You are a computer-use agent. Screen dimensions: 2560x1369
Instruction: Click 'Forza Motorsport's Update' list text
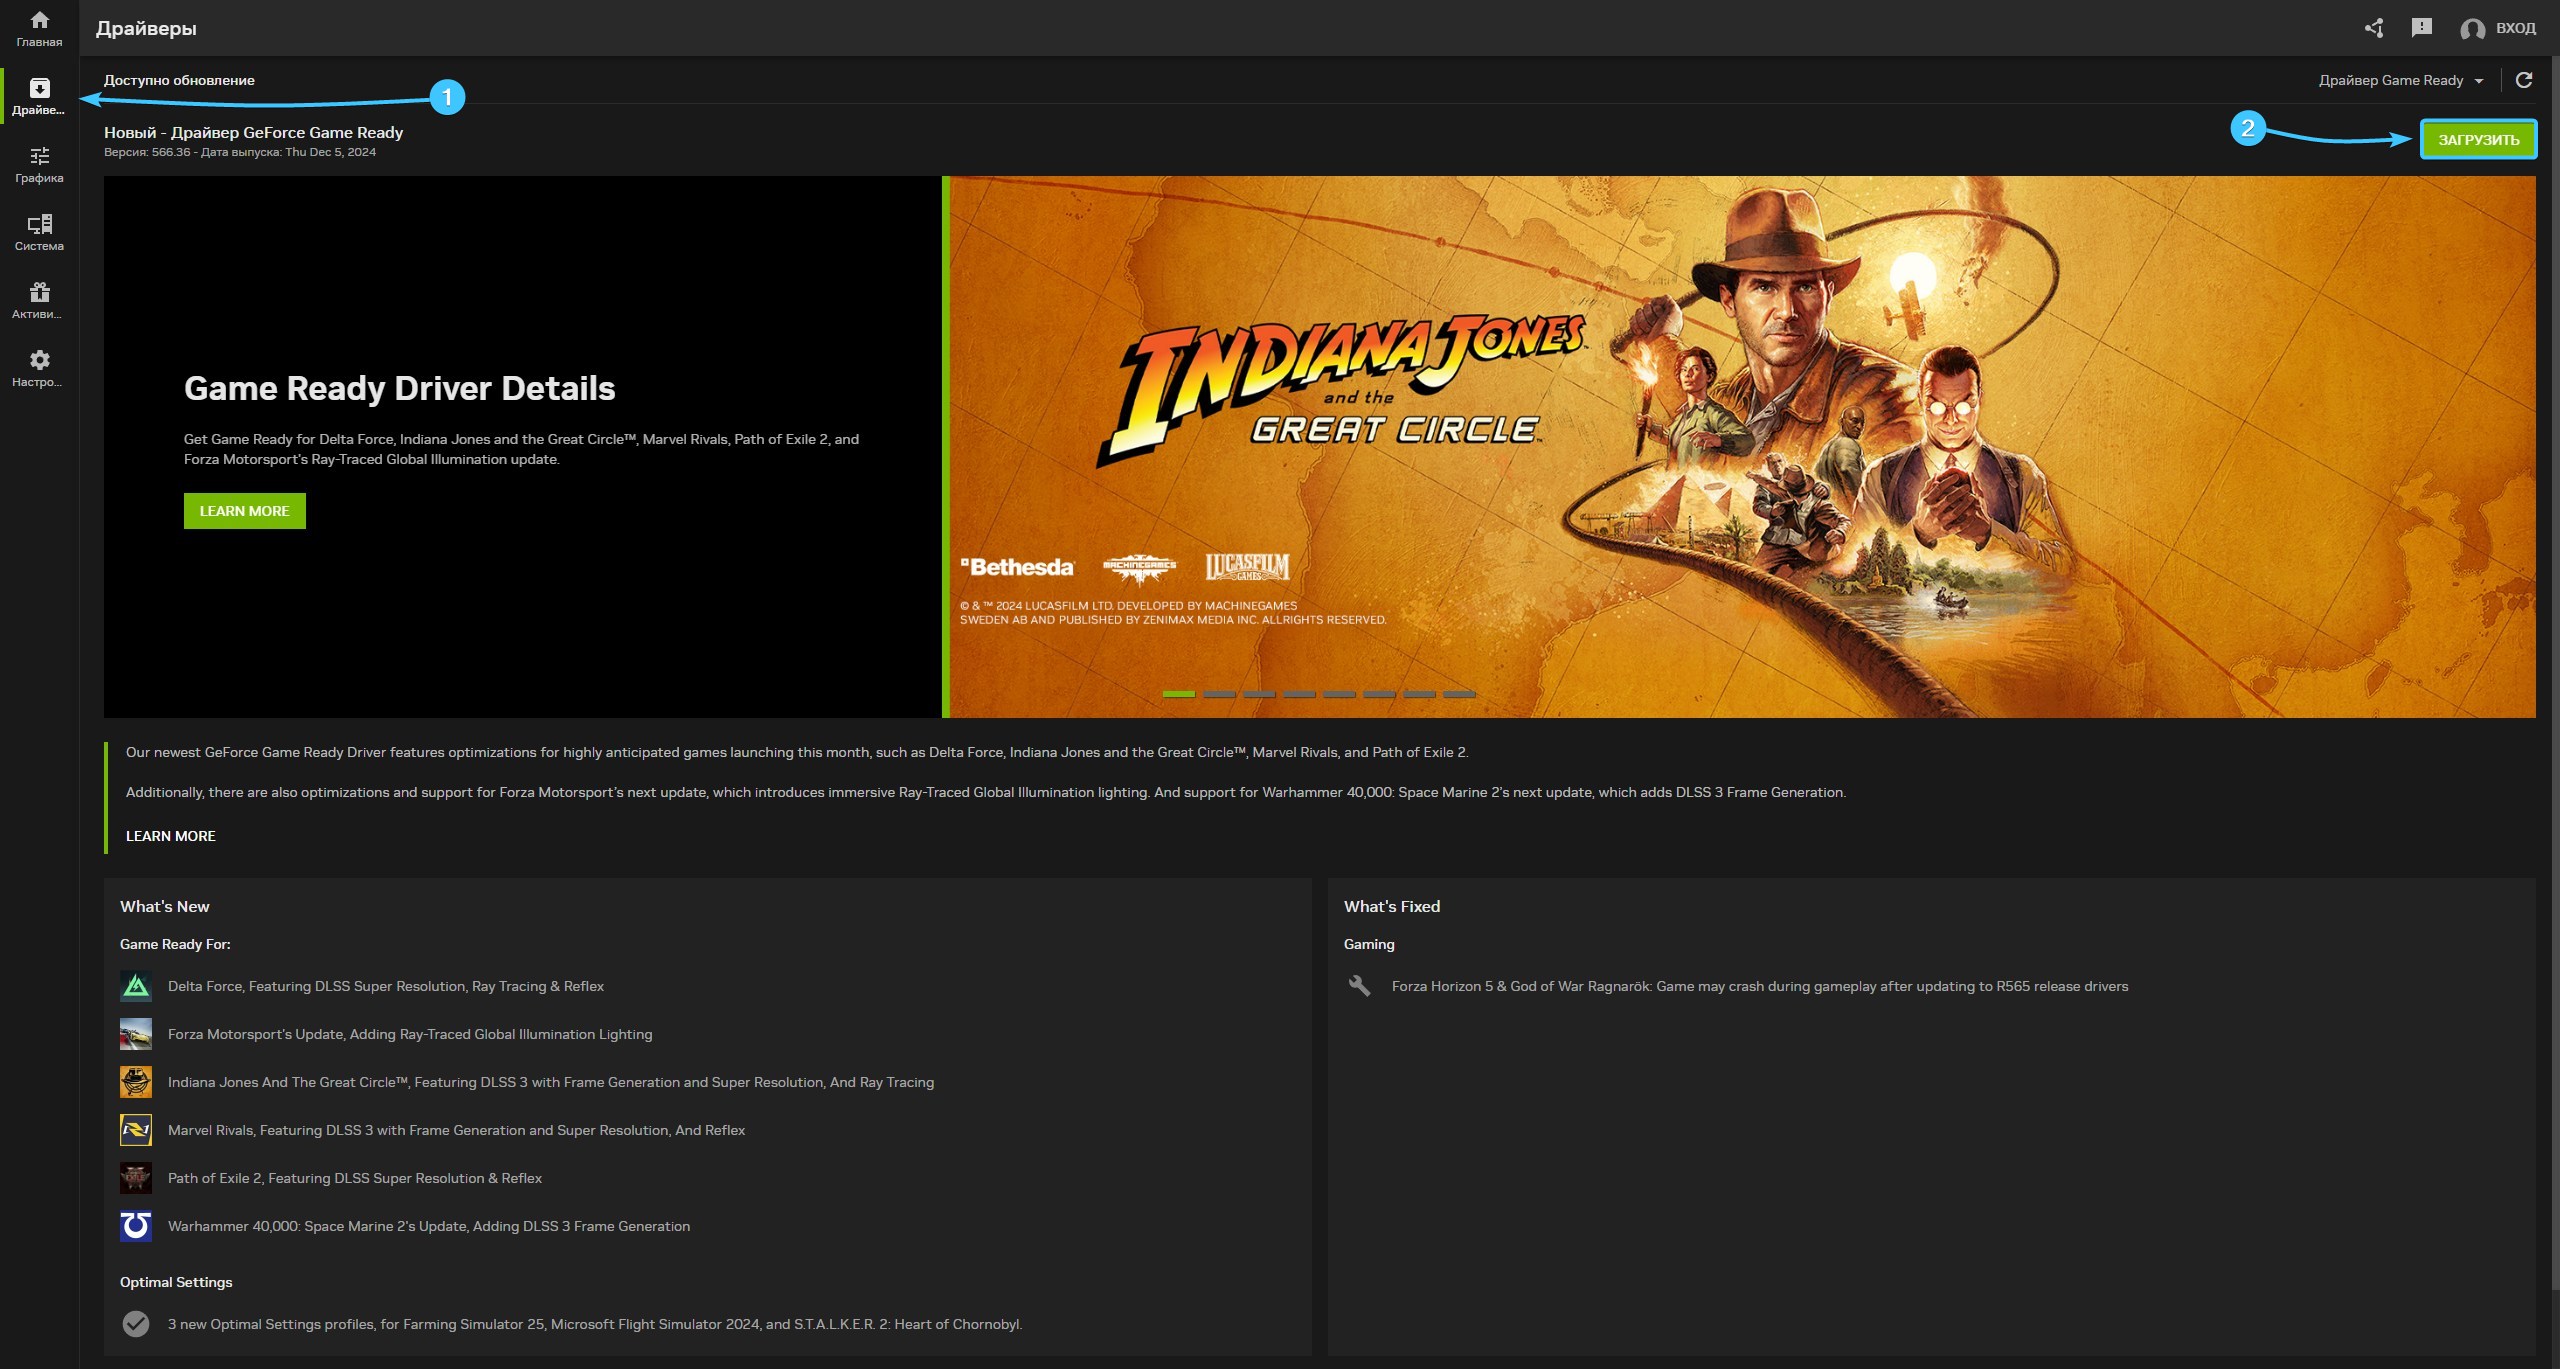pos(410,1034)
